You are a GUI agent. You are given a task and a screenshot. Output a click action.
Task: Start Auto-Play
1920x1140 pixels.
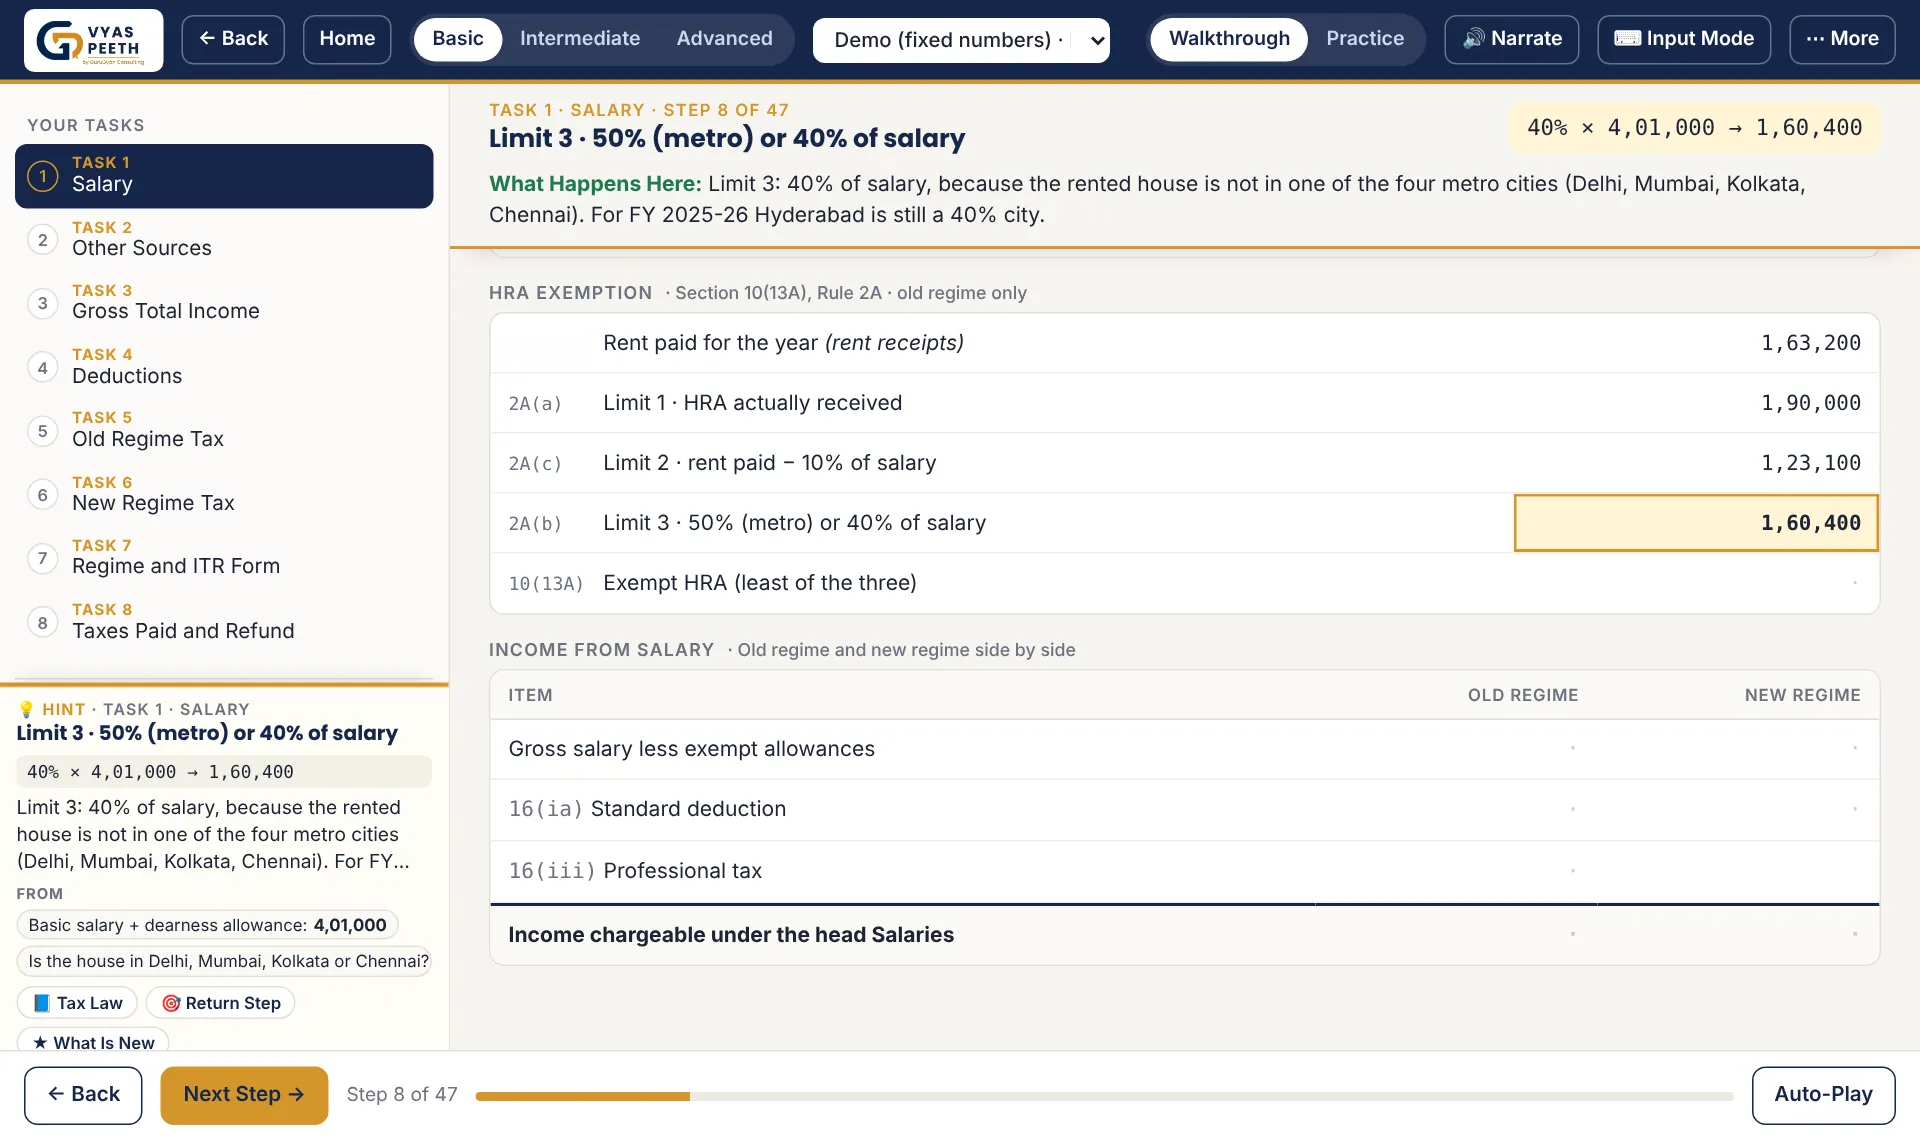(1823, 1095)
